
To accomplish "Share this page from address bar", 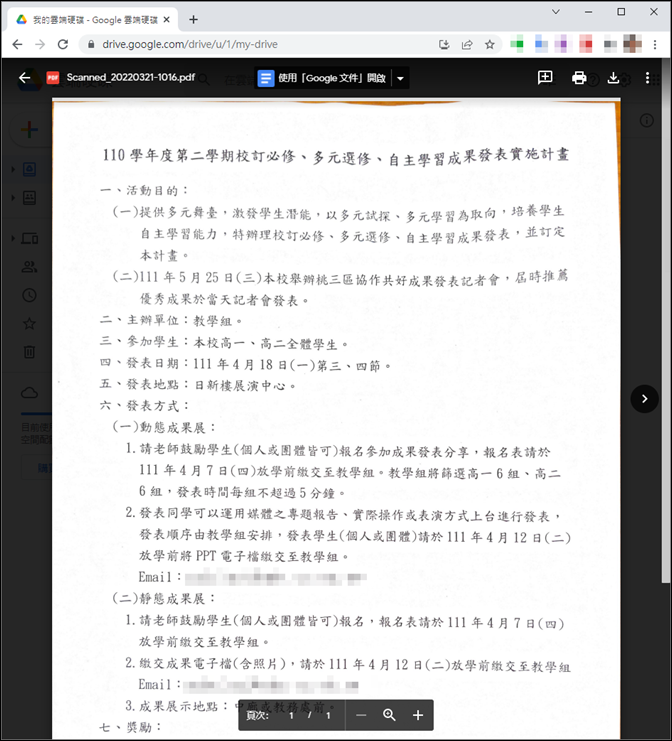I will coord(467,44).
